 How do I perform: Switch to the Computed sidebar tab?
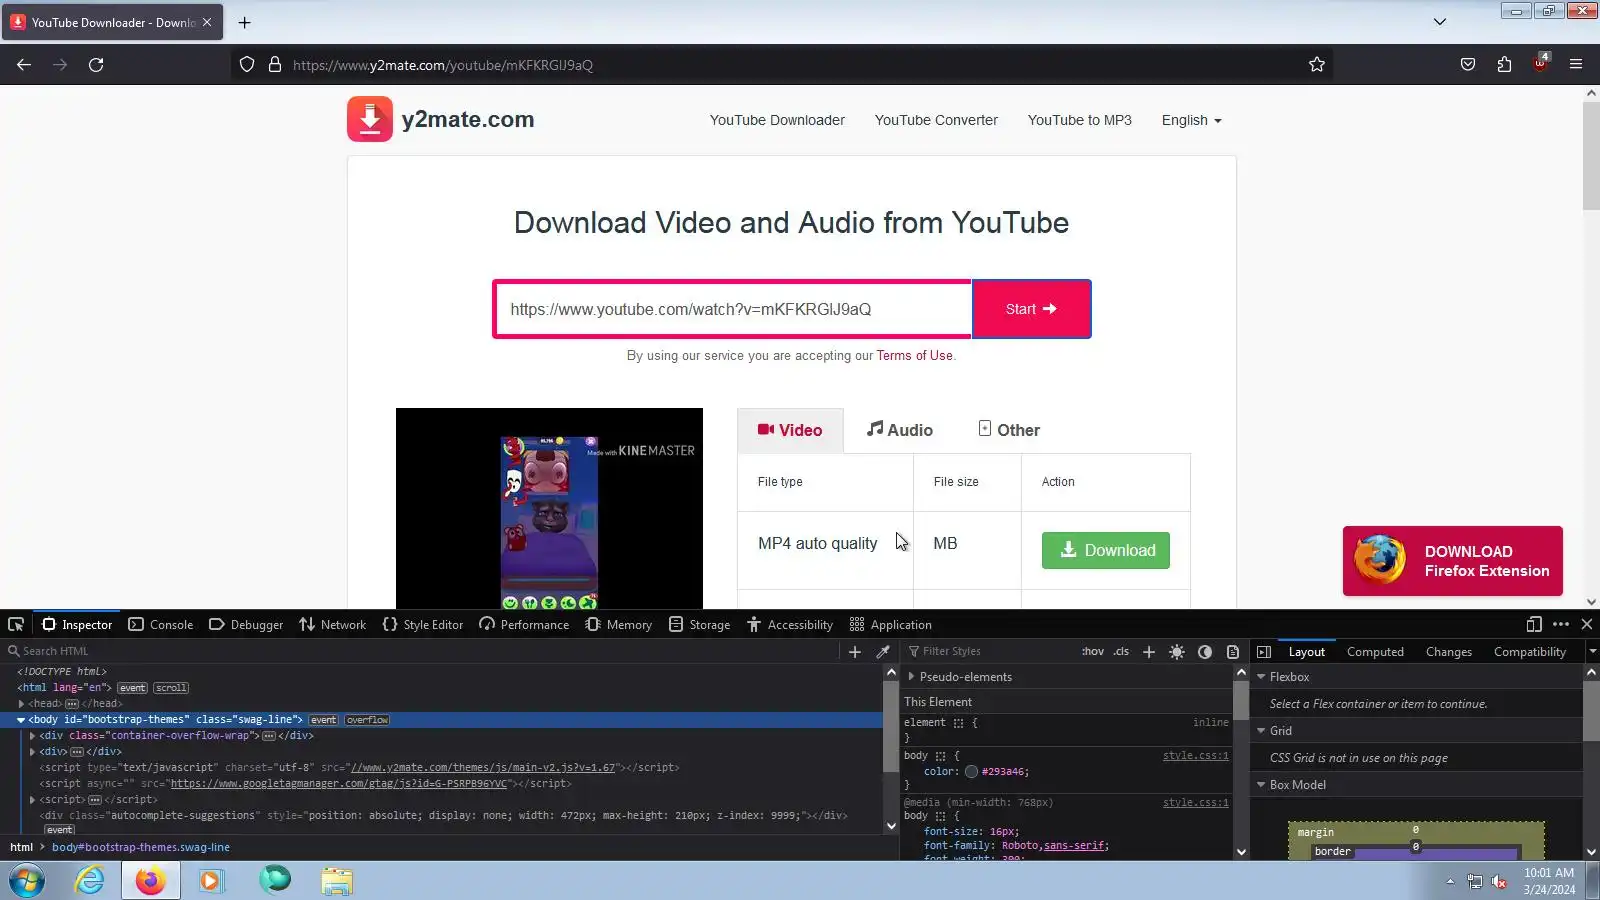tap(1375, 652)
